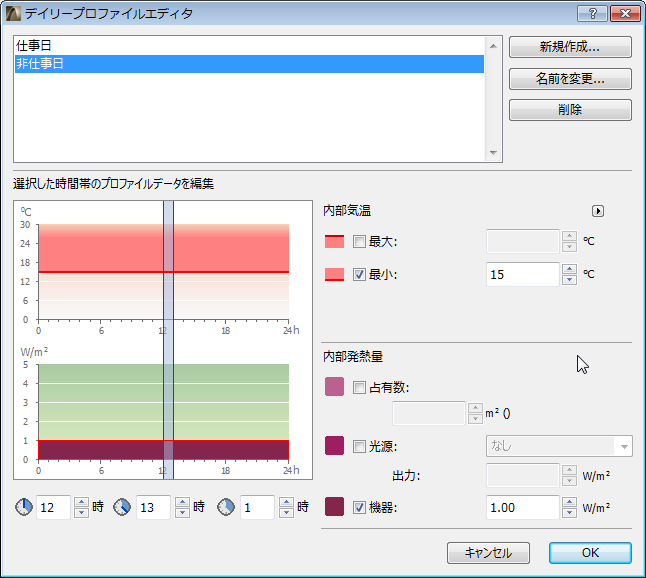Click the 機器 color swatch
The width and height of the screenshot is (646, 578).
point(334,507)
